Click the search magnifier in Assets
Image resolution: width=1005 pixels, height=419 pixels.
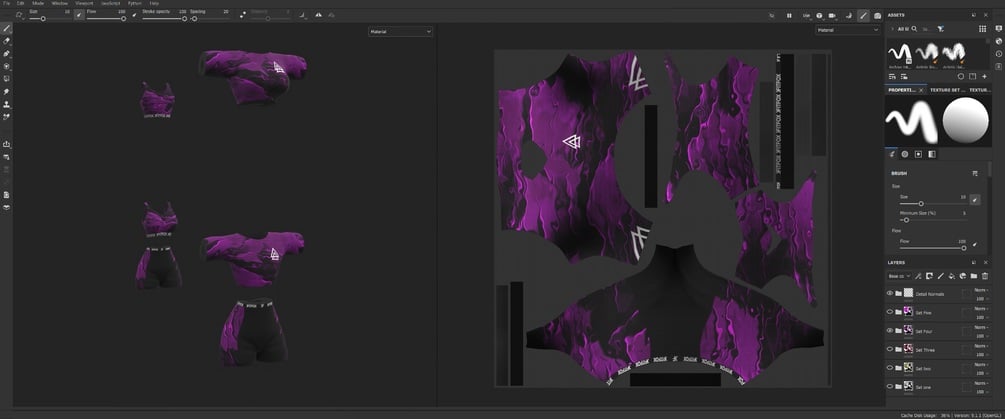click(x=914, y=29)
